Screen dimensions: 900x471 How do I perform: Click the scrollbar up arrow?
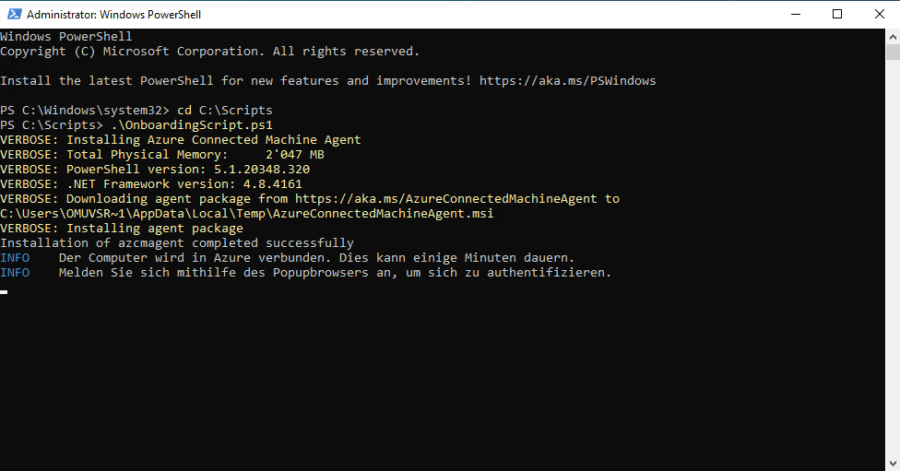[893, 37]
